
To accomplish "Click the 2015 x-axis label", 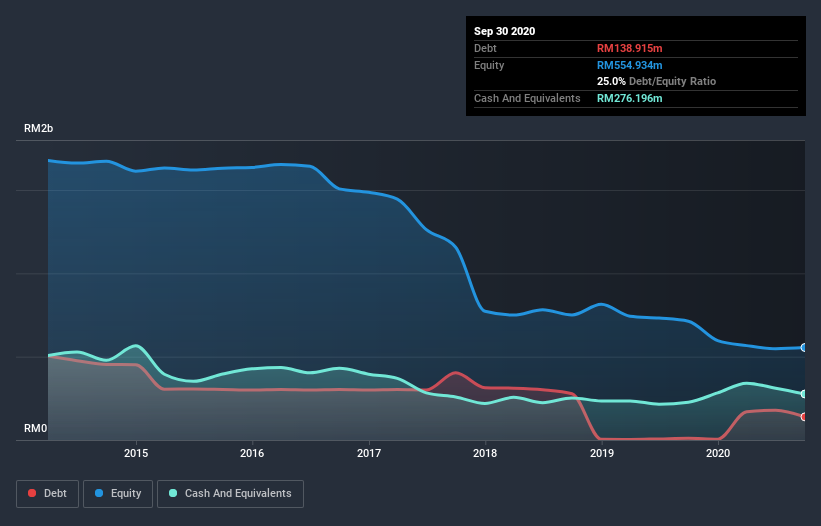I will [x=136, y=453].
